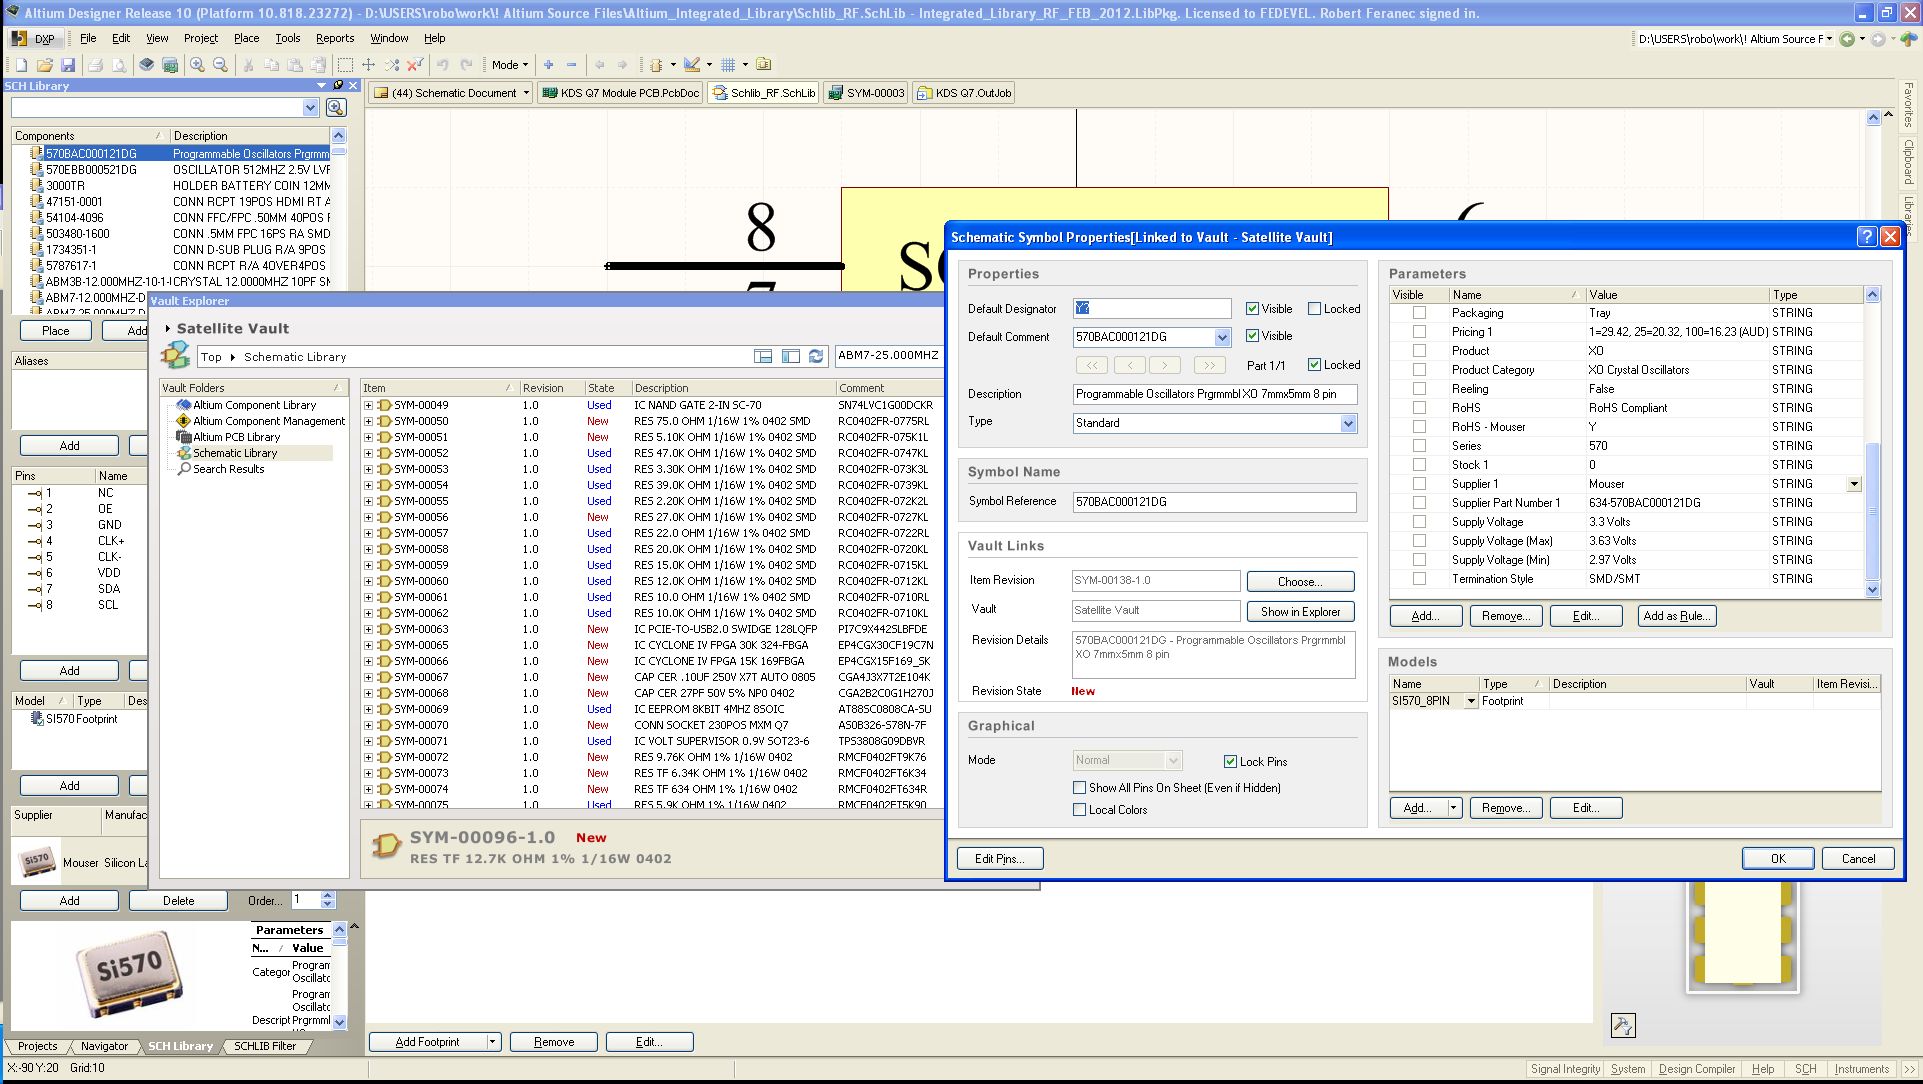The height and width of the screenshot is (1084, 1923).
Task: Switch to the SYM-00003 document tab
Action: (x=873, y=92)
